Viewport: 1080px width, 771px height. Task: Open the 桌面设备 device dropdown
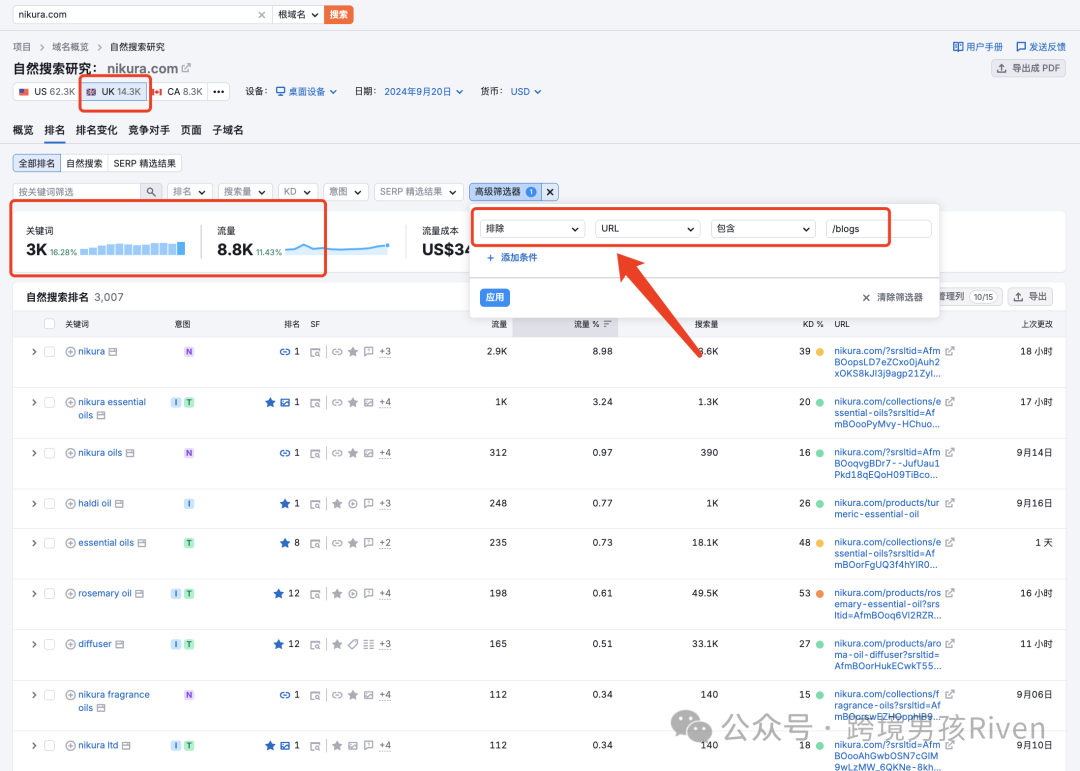click(306, 92)
